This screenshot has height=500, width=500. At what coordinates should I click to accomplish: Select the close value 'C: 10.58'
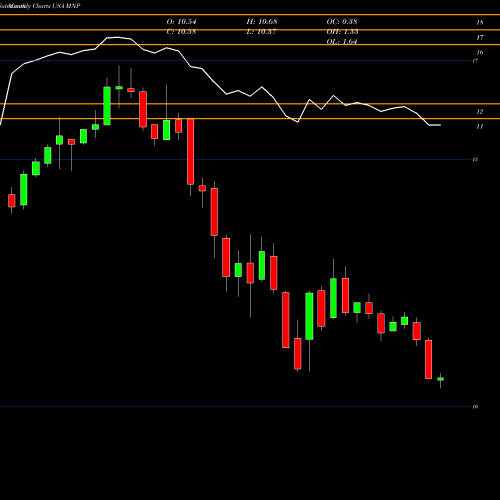[181, 32]
